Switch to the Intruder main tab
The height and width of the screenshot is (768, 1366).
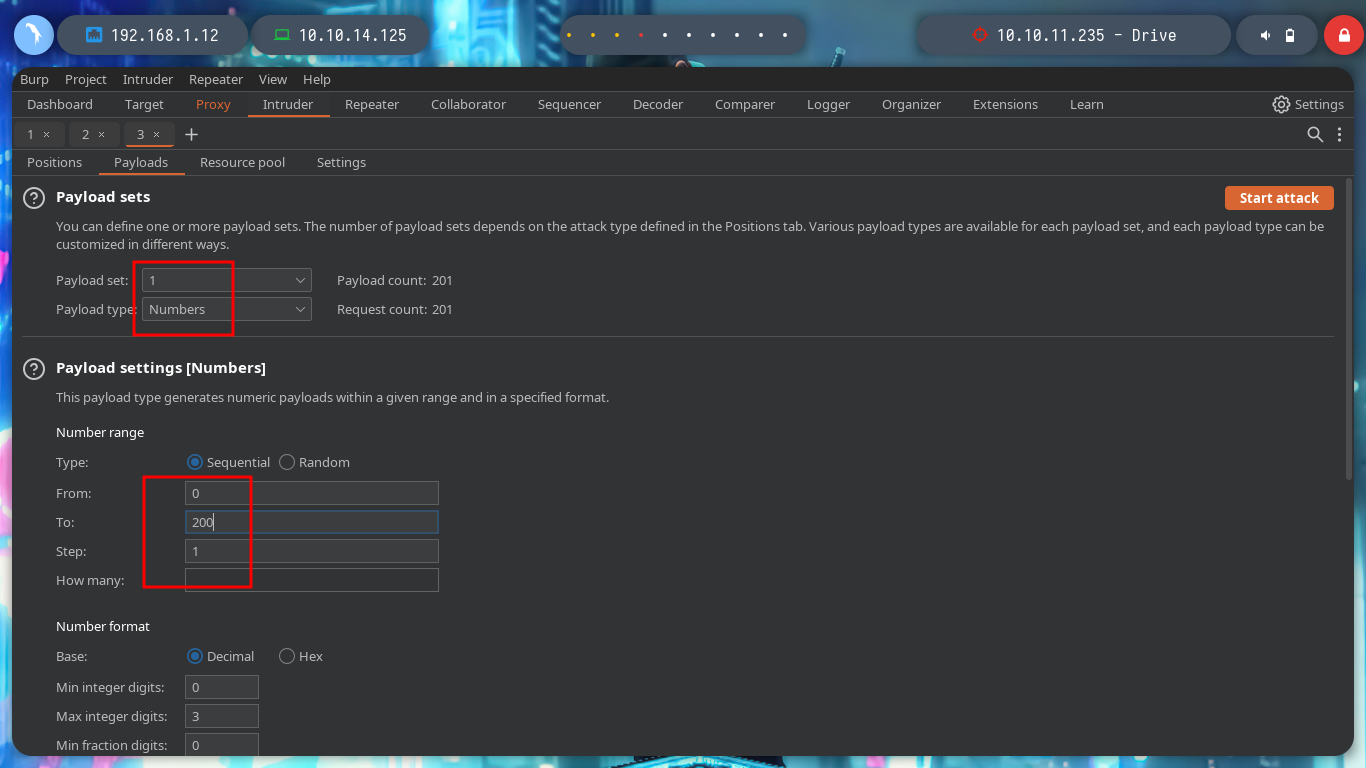(x=288, y=104)
